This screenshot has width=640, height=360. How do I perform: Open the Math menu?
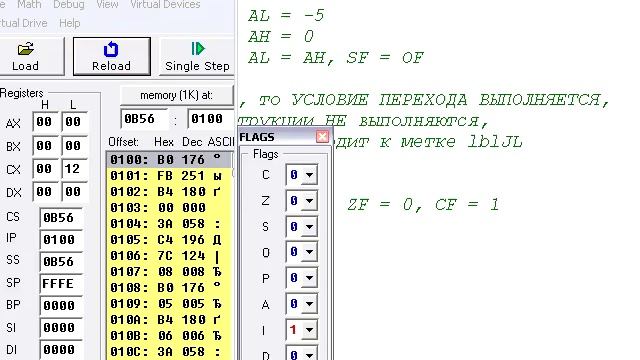click(29, 5)
